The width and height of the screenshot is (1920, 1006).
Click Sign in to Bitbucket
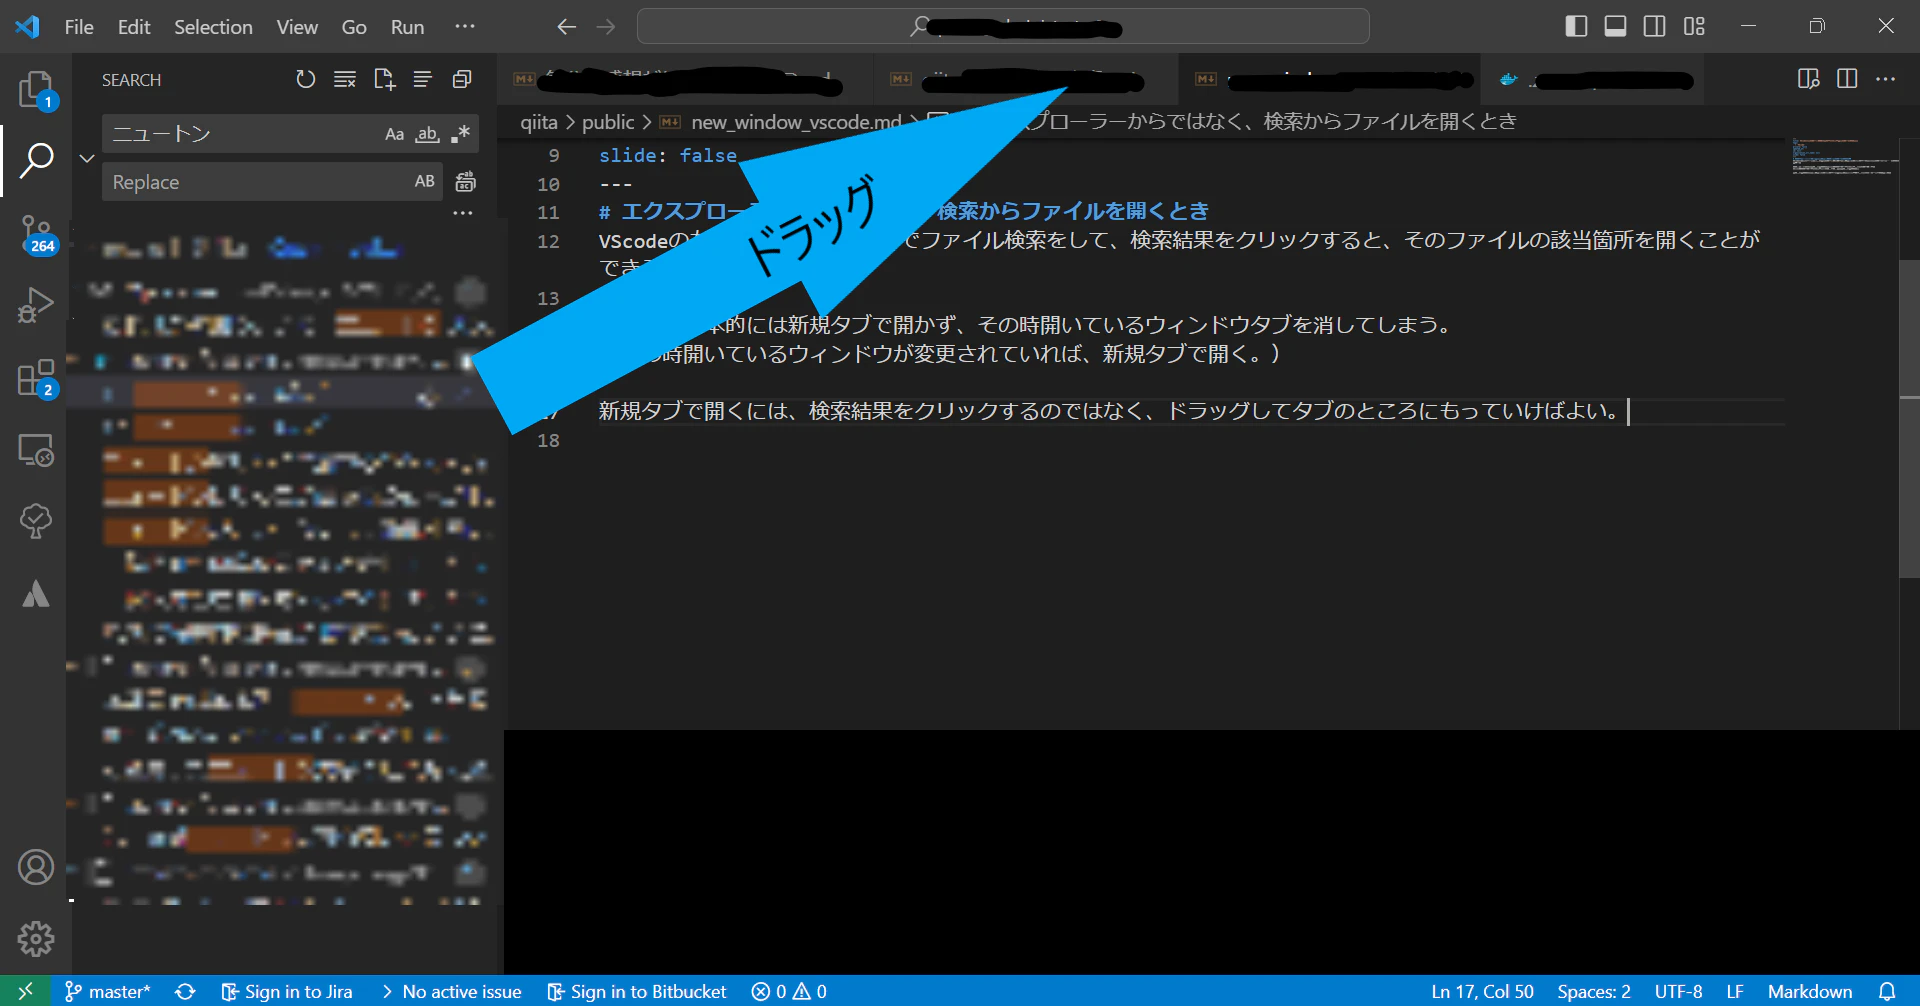(x=637, y=991)
